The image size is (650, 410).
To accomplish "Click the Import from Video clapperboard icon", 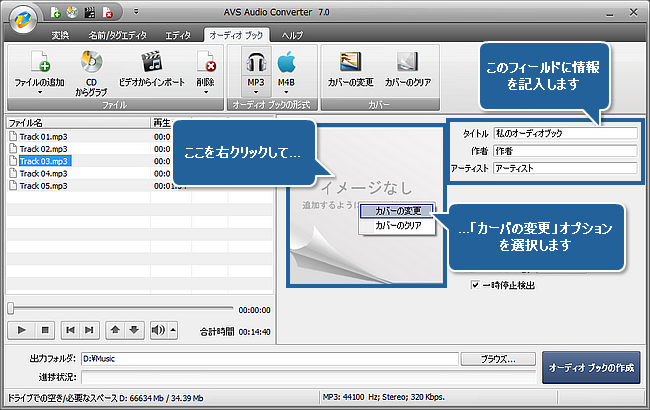I will click(151, 65).
